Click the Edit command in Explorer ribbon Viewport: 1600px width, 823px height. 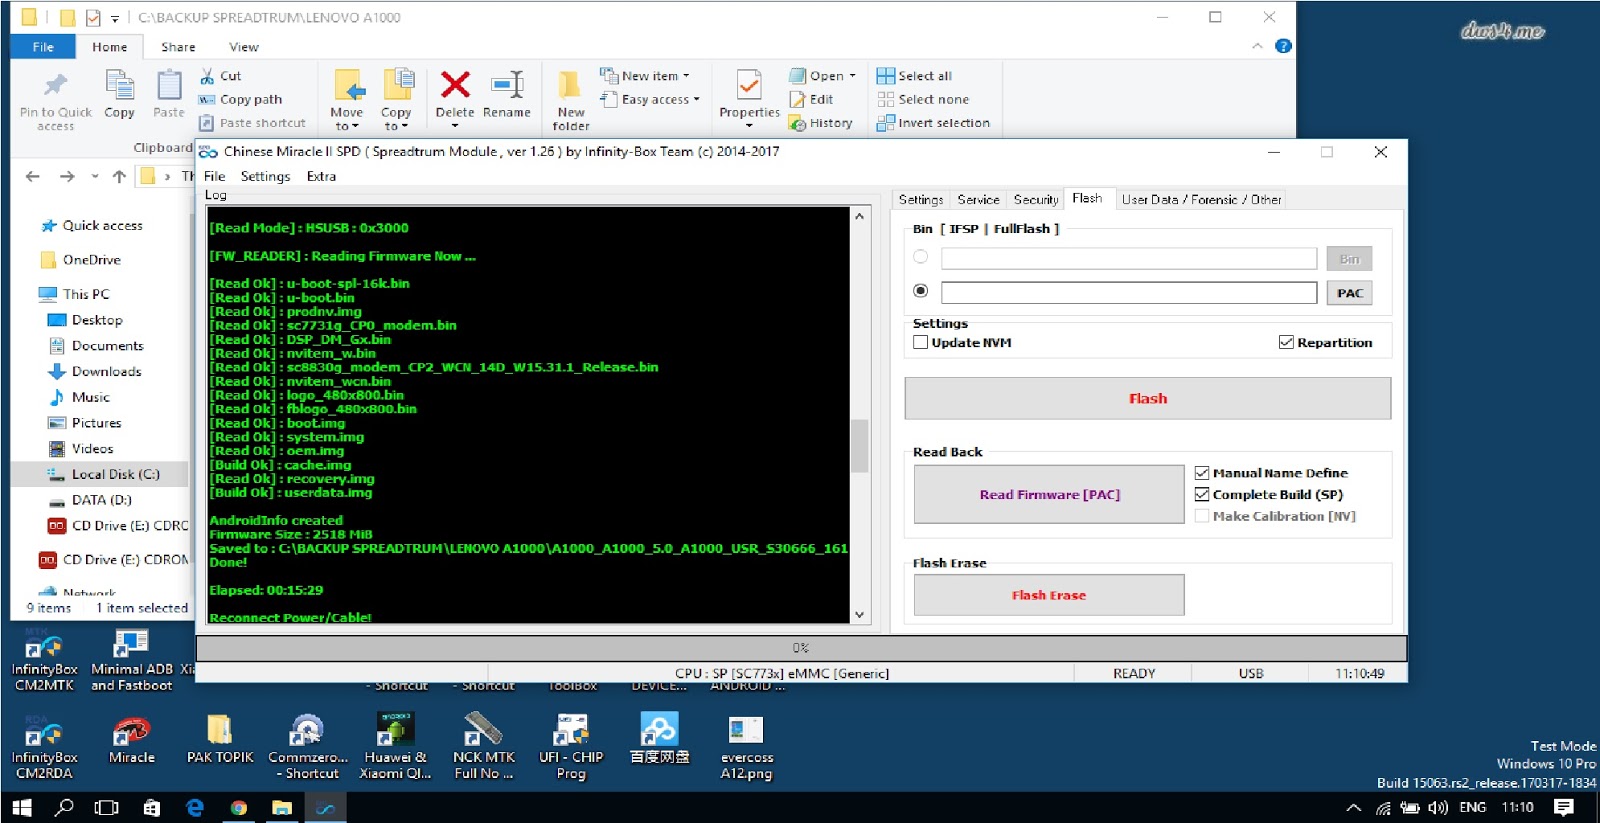pyautogui.click(x=811, y=100)
